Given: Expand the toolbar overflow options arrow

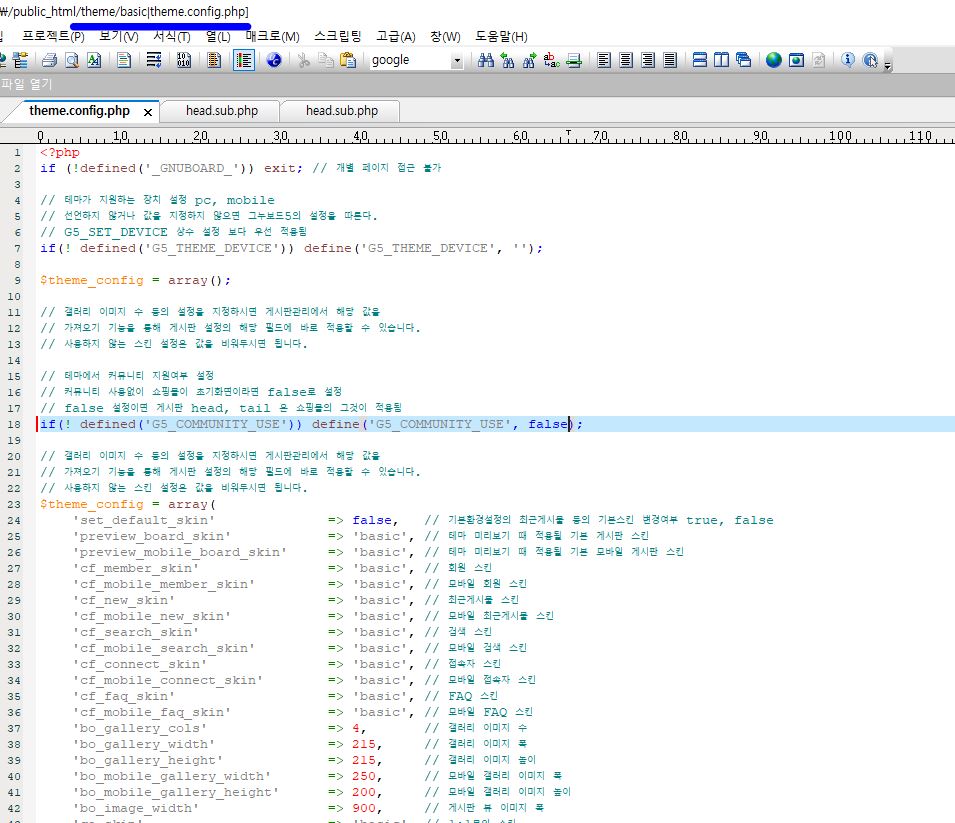Looking at the screenshot, I should 888,64.
